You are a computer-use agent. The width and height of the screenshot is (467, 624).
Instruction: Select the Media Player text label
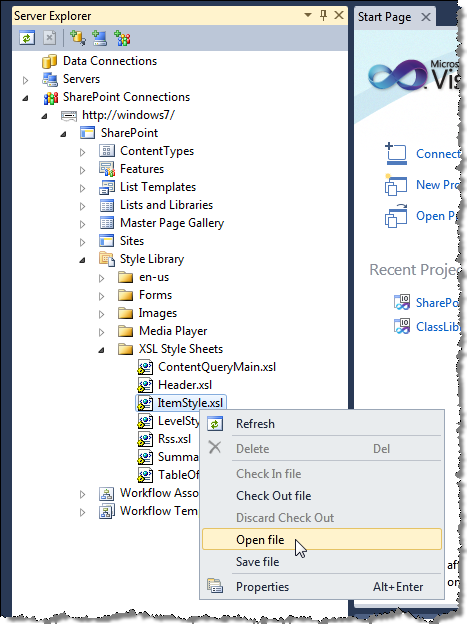point(173,331)
